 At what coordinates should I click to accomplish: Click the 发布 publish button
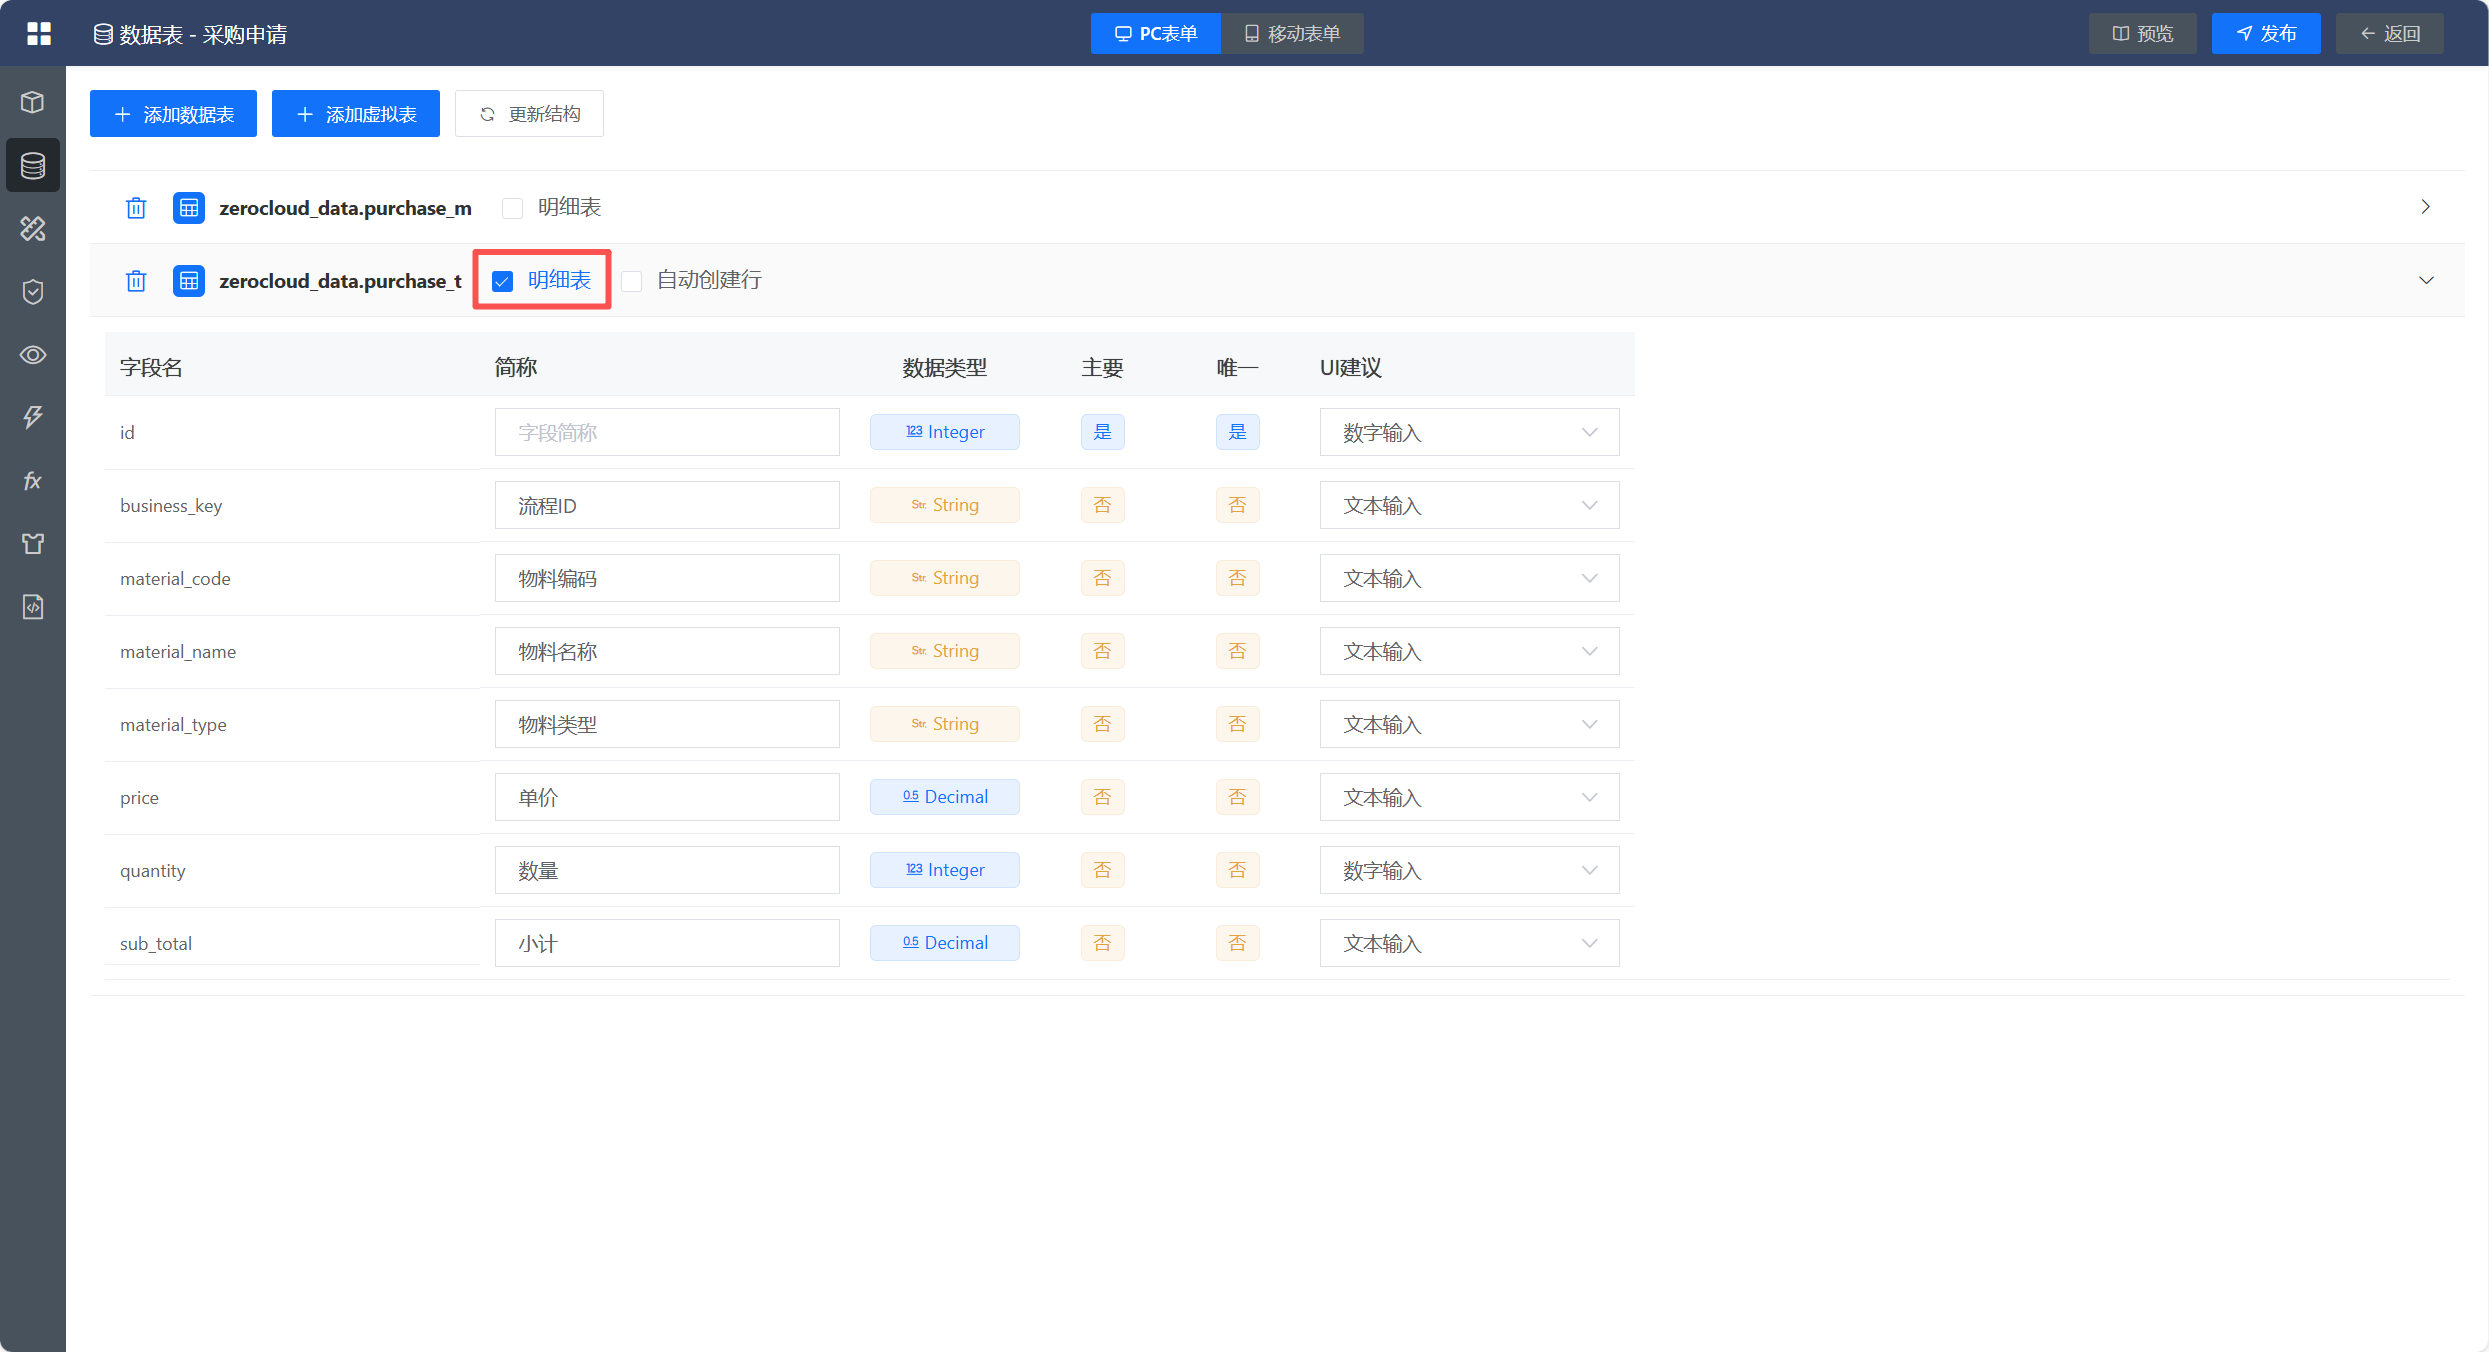pyautogui.click(x=2265, y=34)
